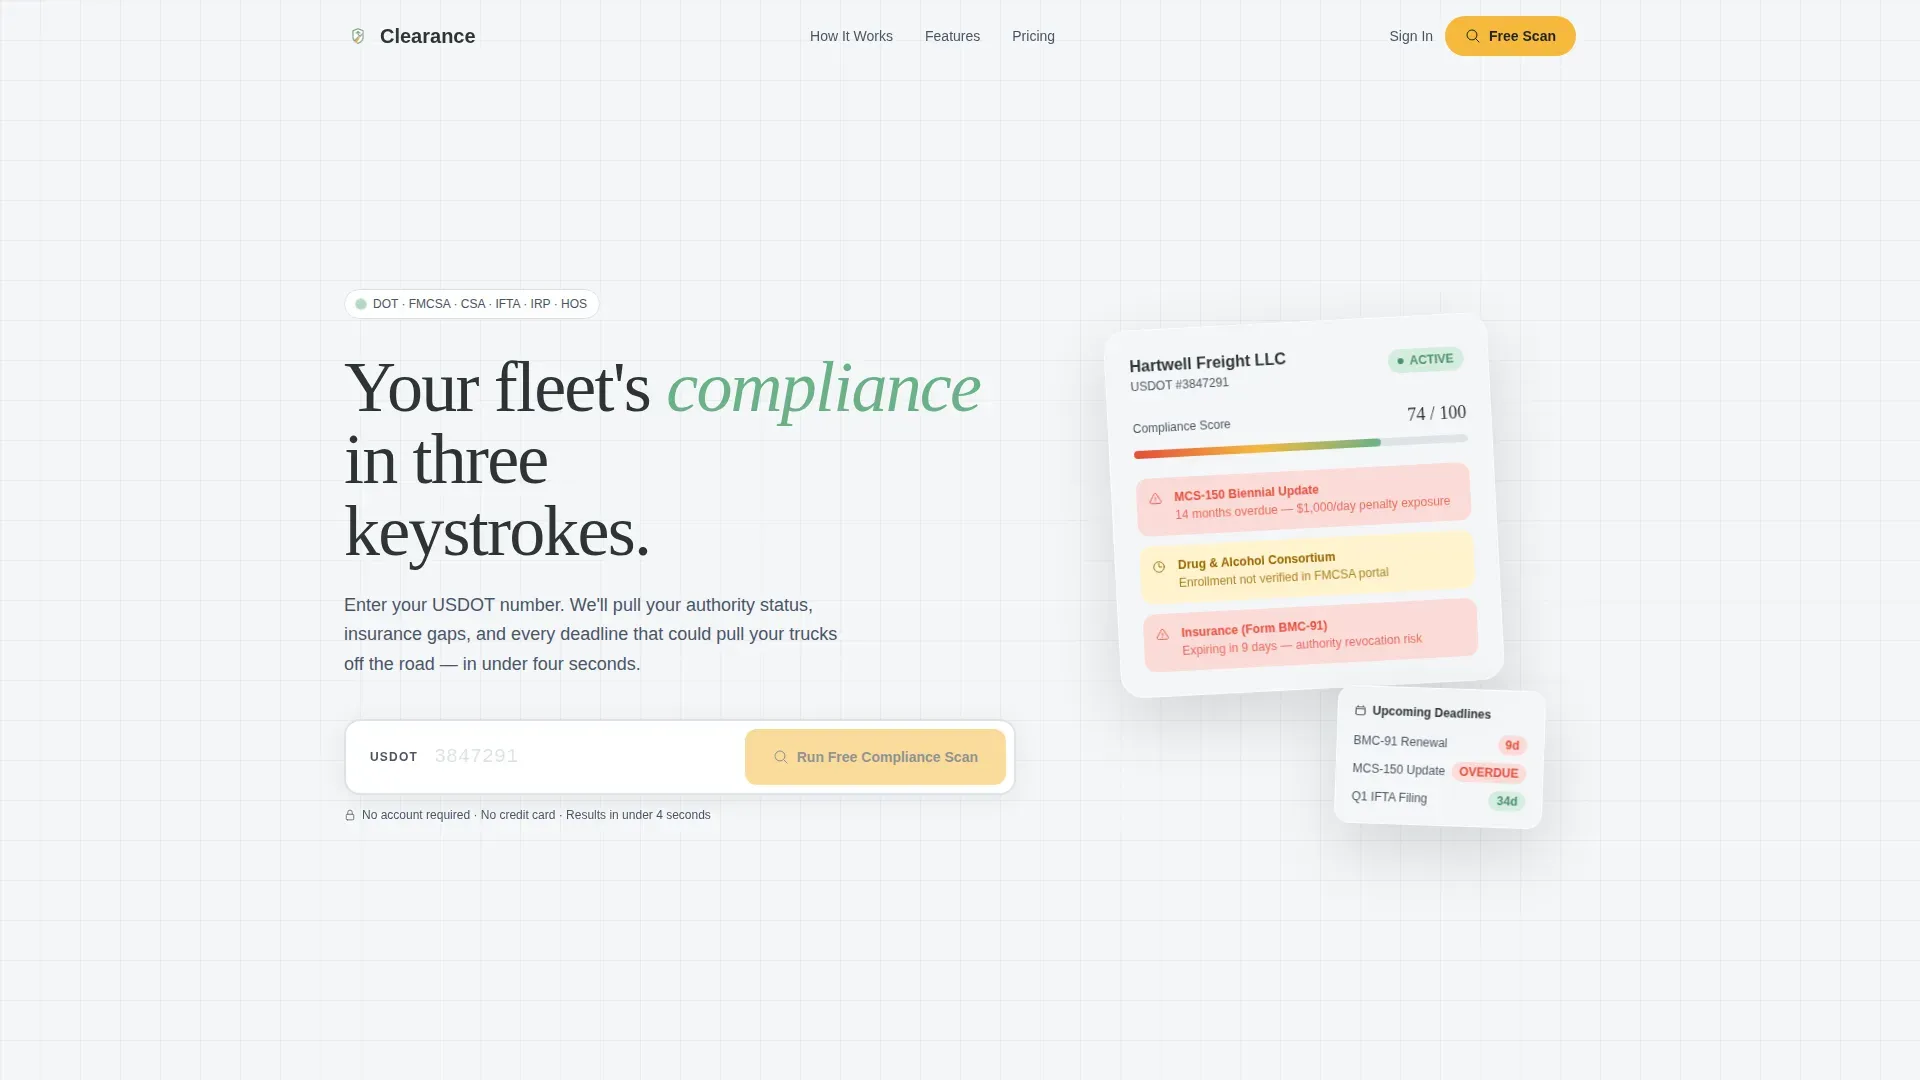Click the DOT FMCSA CSA tag pill

tap(472, 304)
